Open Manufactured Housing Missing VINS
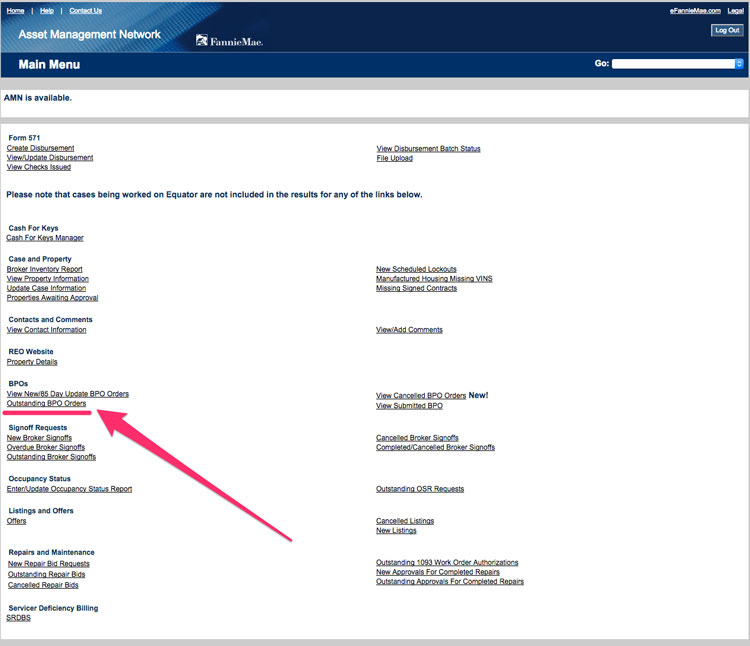The image size is (750, 646). pos(434,279)
